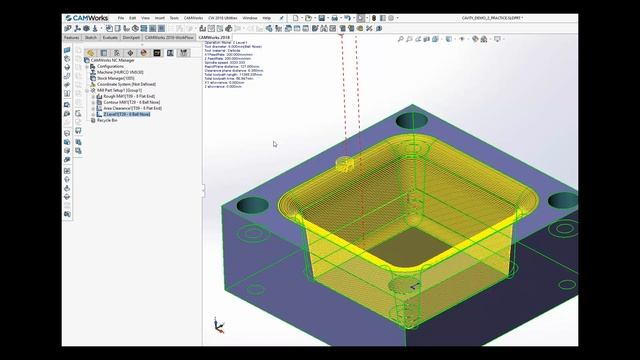640x360 pixels.
Task: Switch to the Sketch tab
Action: point(91,37)
